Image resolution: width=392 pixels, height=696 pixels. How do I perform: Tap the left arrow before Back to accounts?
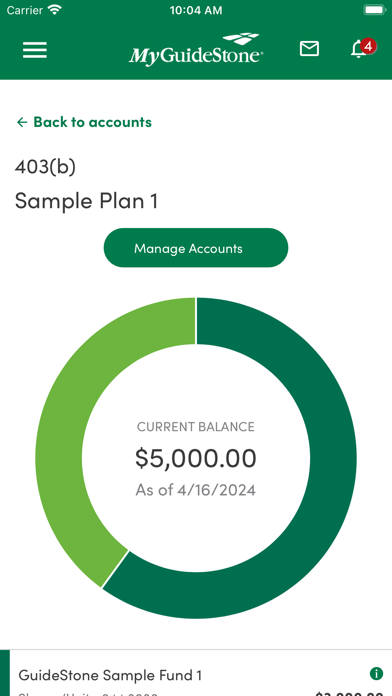click(22, 122)
